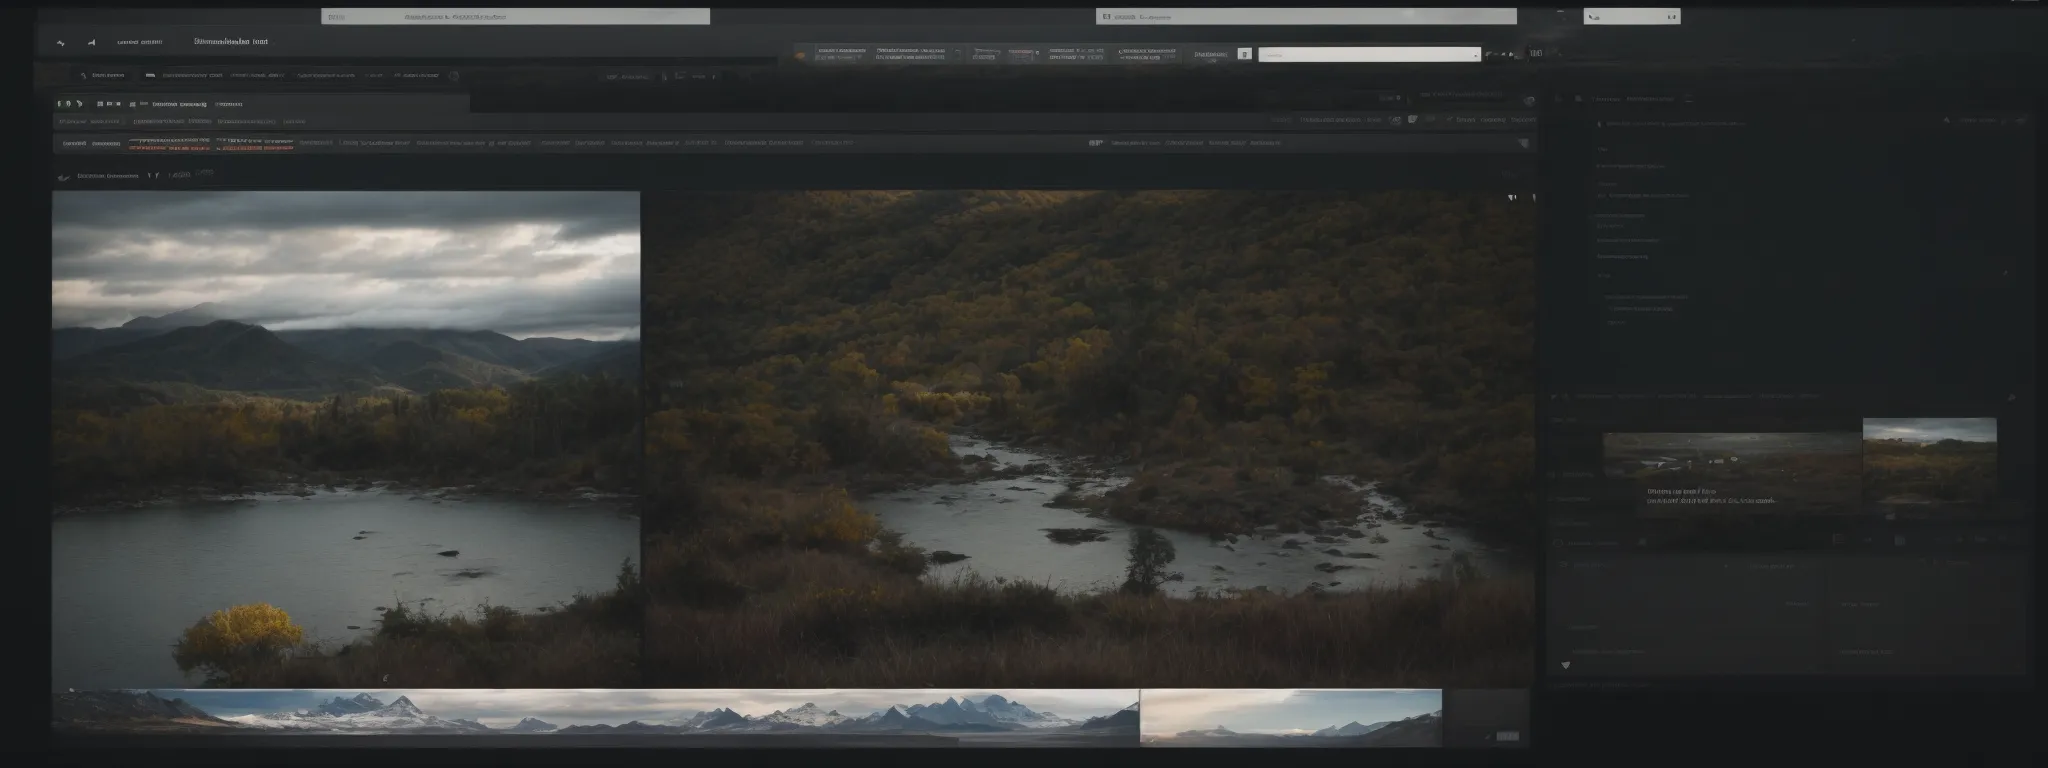This screenshot has width=2048, height=768.
Task: Toggle the round radio button in lower side panel
Action: [x=1556, y=543]
